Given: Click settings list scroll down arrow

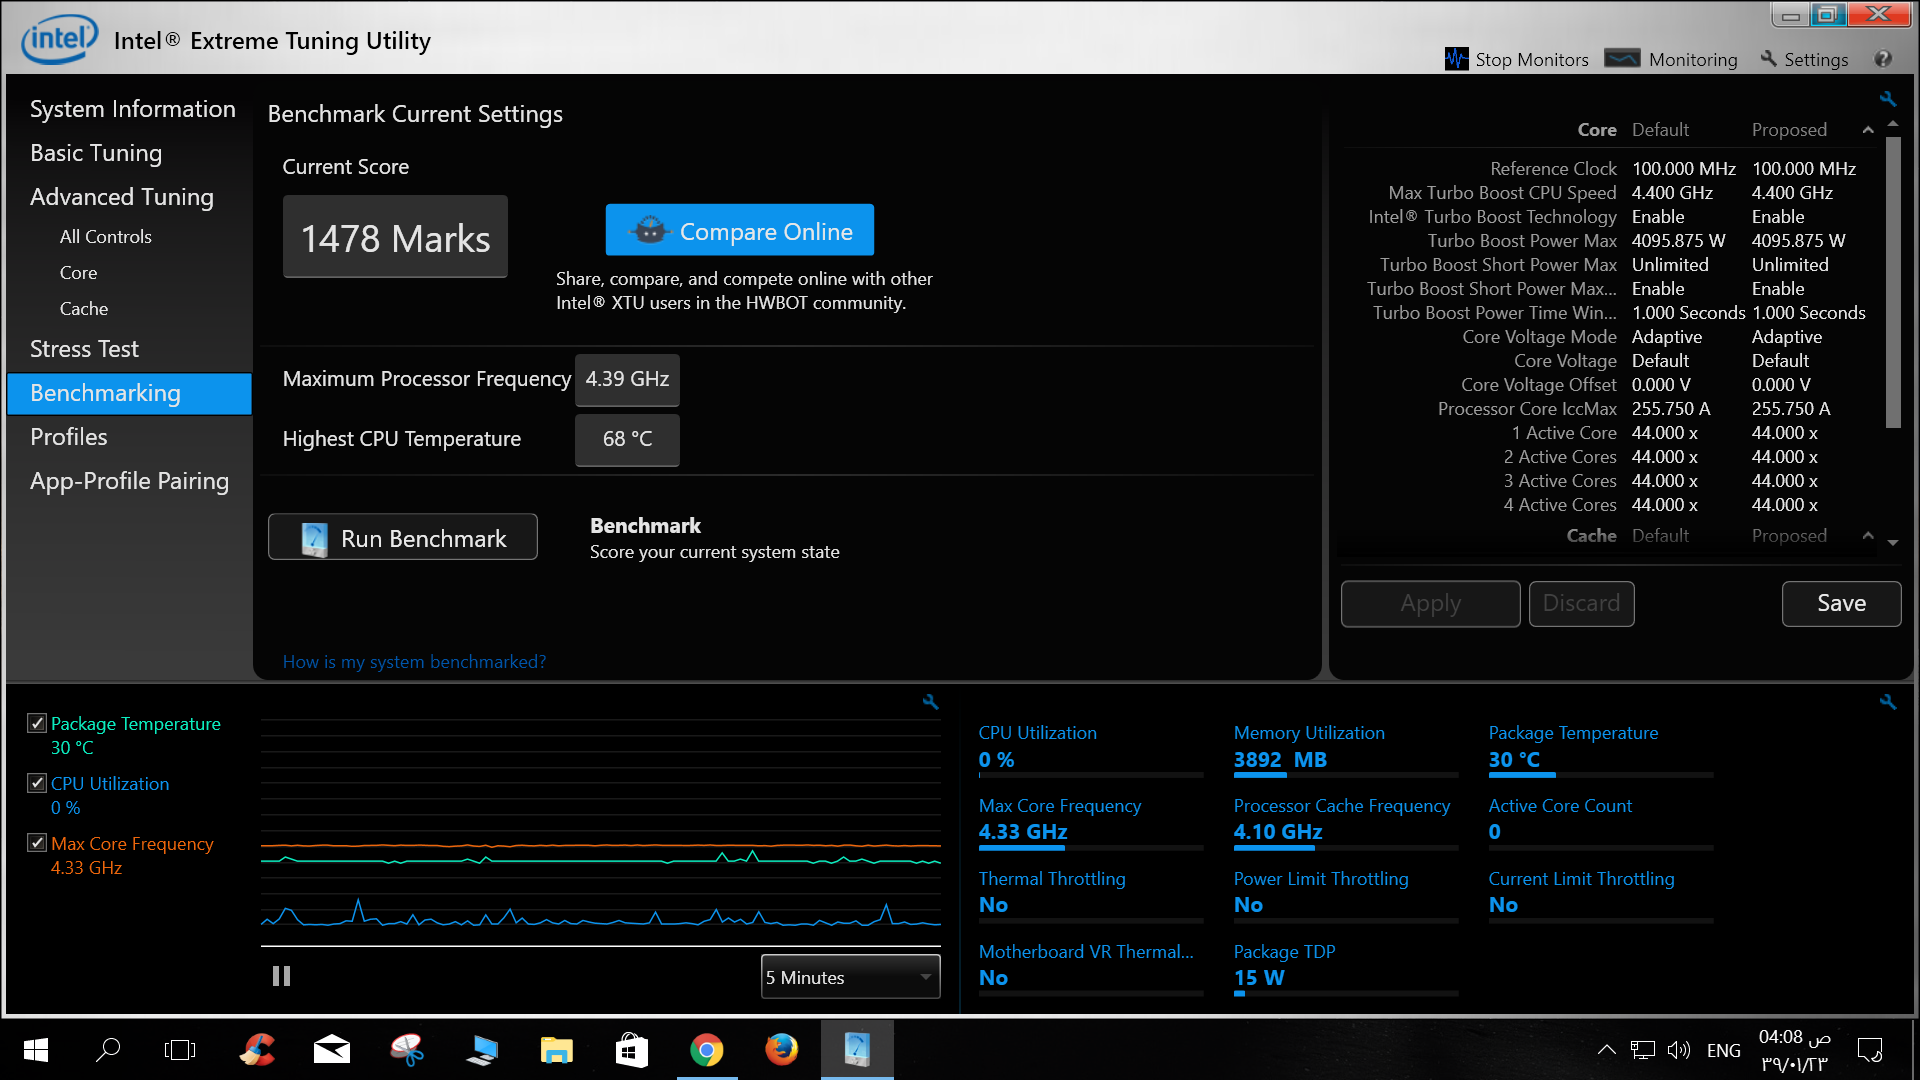Looking at the screenshot, I should [1892, 543].
